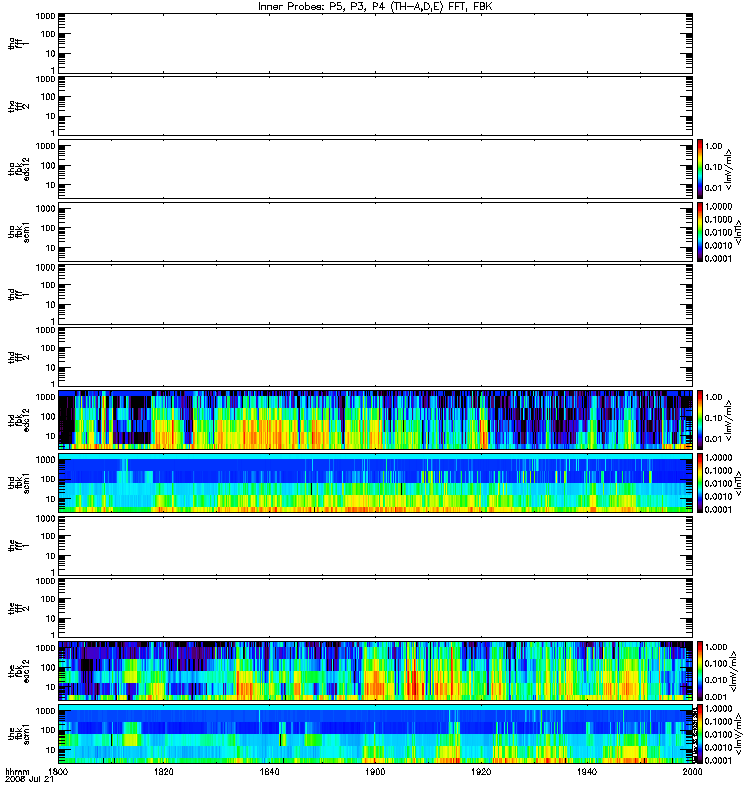Click the 'the fbk edc12' panel label
This screenshot has height=800, width=750.
click(x=18, y=671)
